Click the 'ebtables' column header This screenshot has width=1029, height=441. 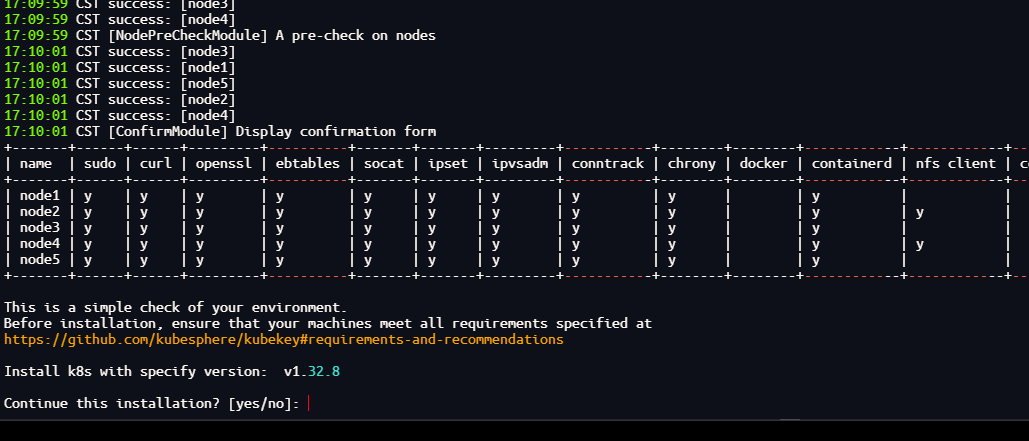point(308,163)
